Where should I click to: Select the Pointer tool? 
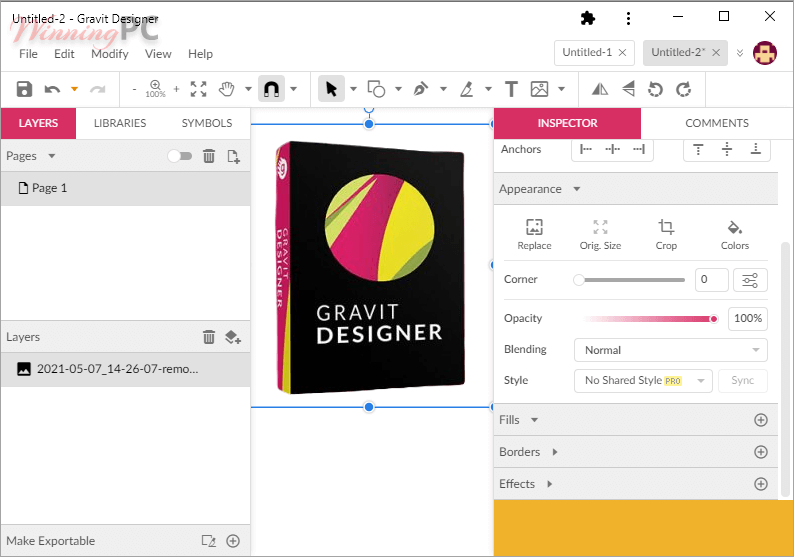tap(331, 89)
